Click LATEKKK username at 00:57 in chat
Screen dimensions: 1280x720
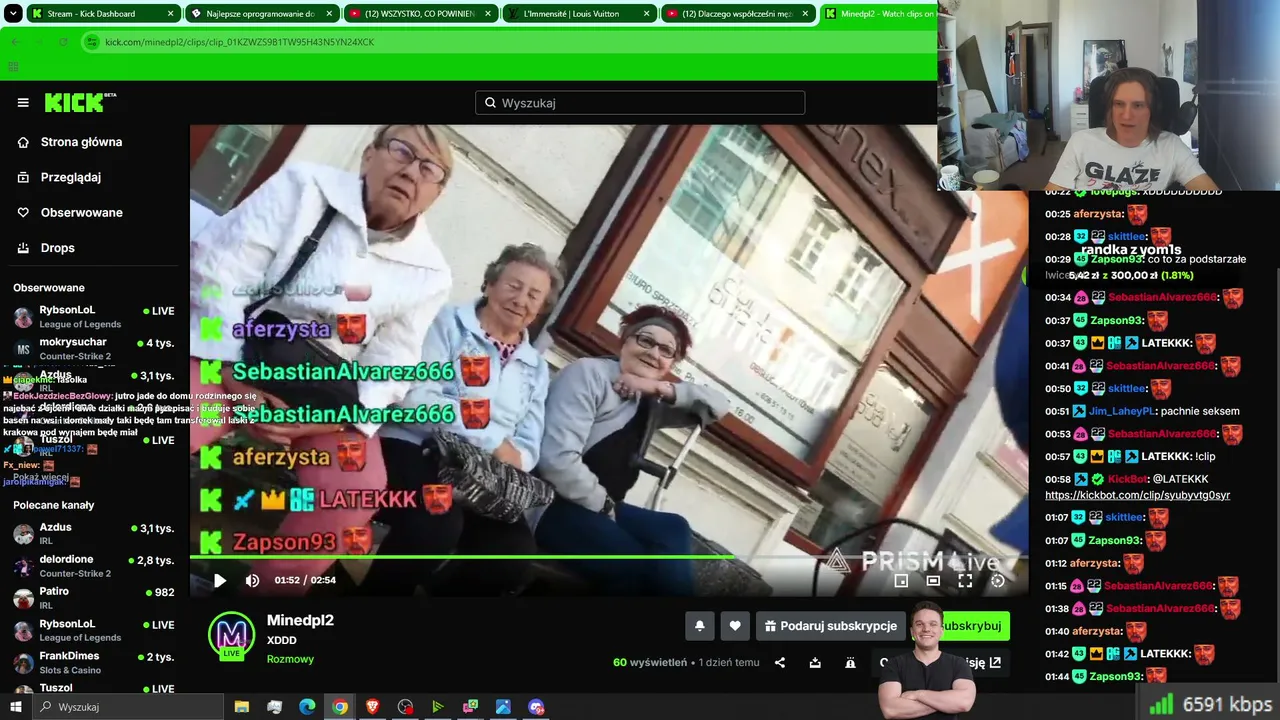1166,456
